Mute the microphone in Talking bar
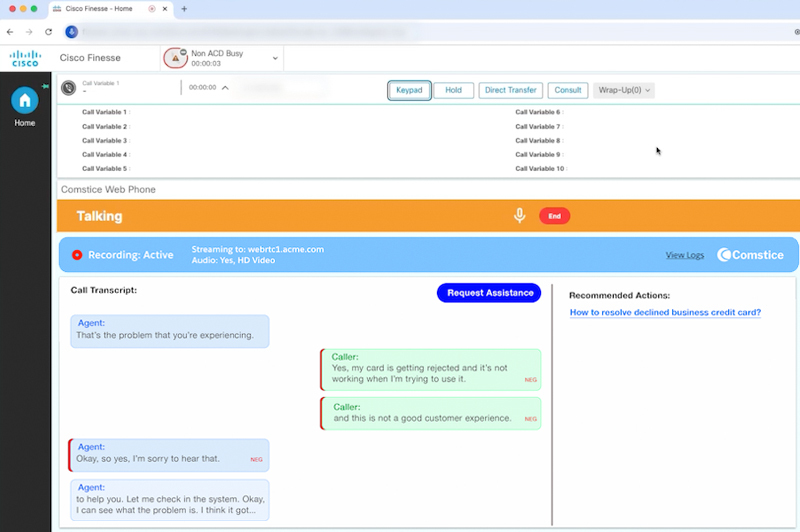The image size is (800, 532). pos(519,216)
